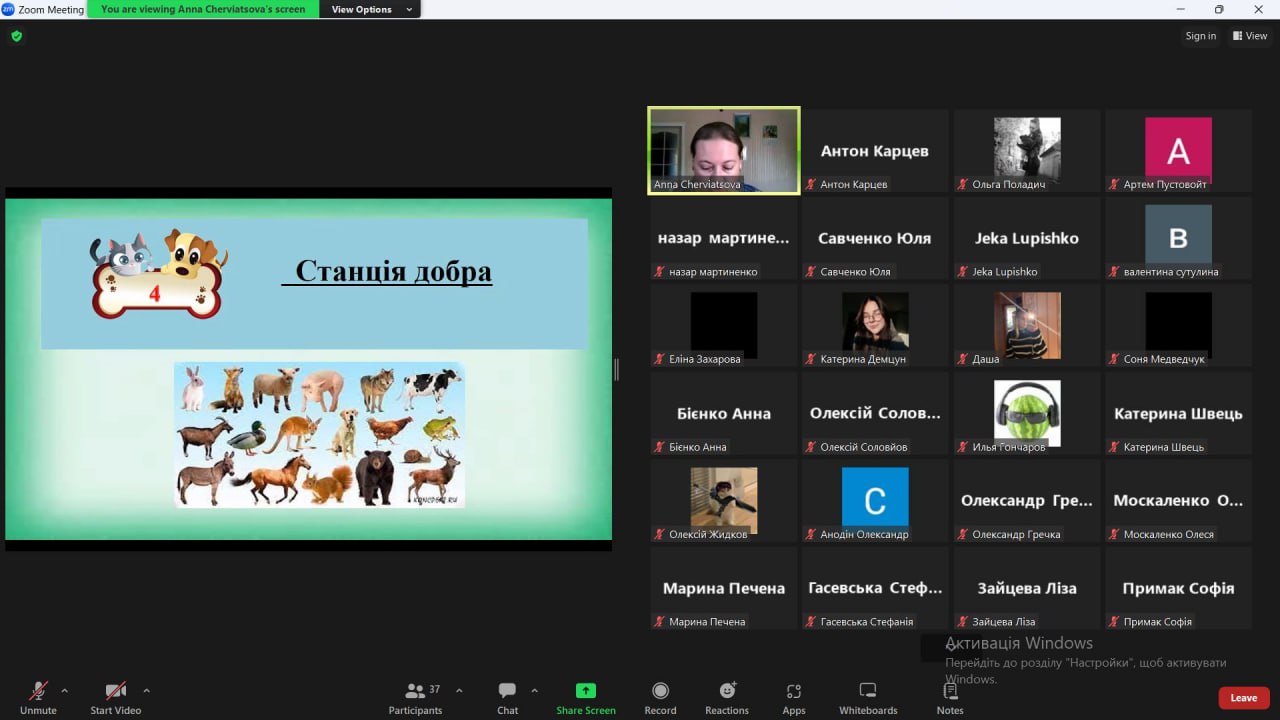This screenshot has width=1280, height=720.
Task: Start recording with the Record icon
Action: click(660, 691)
